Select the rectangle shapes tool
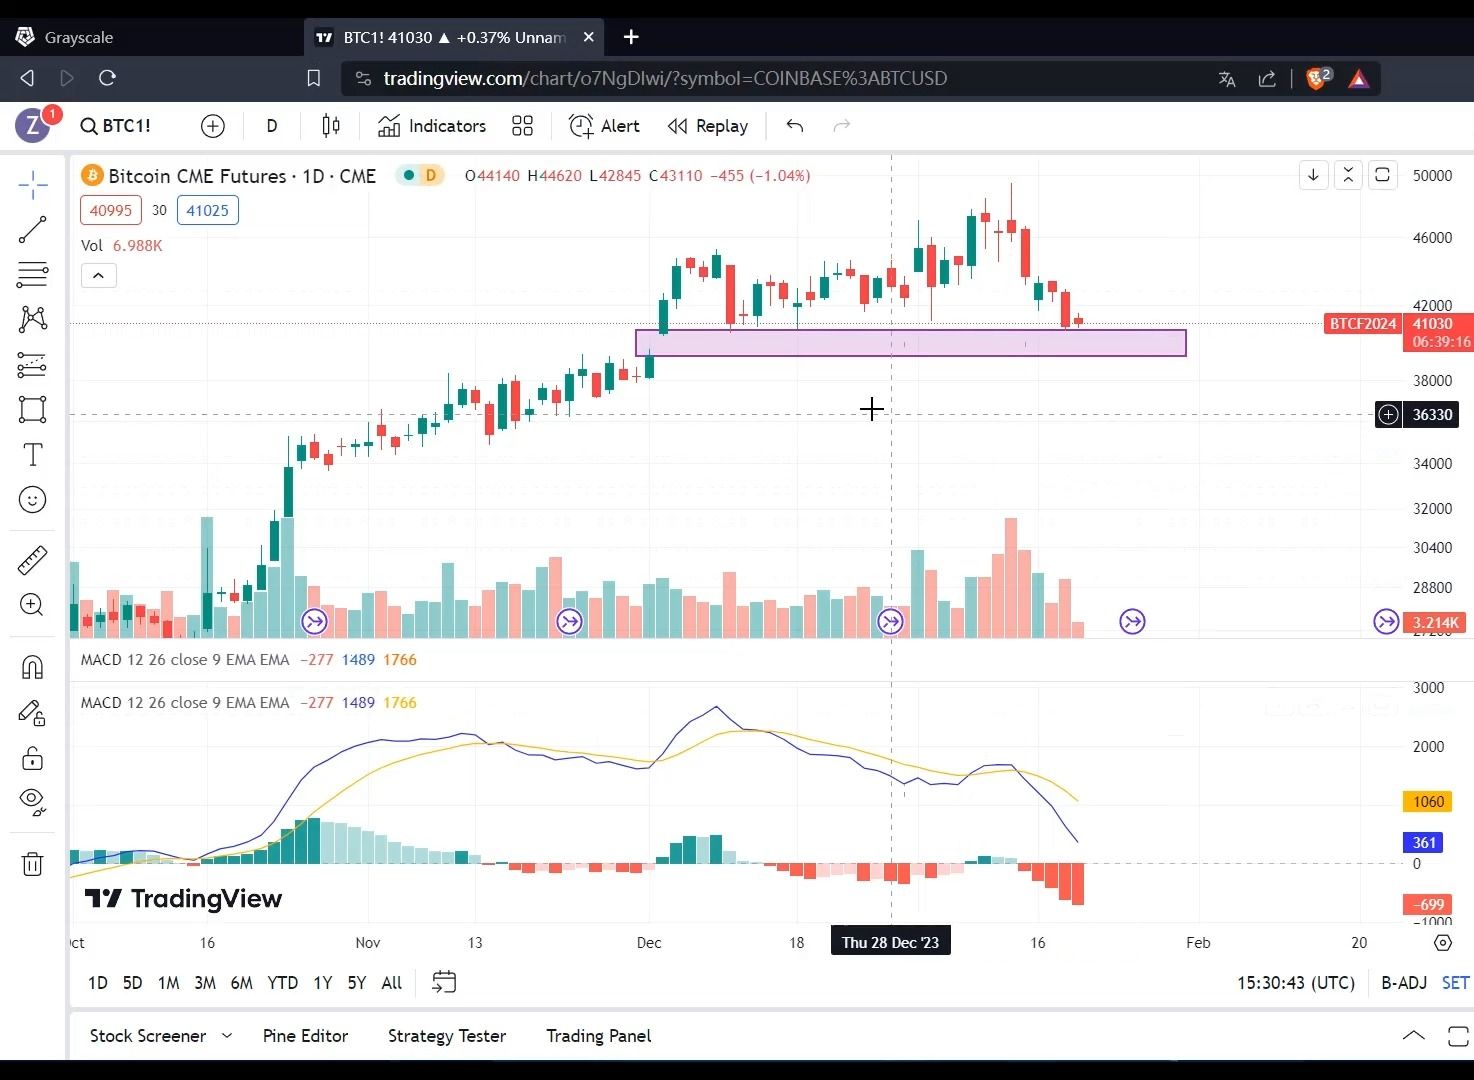Viewport: 1474px width, 1080px height. (x=32, y=409)
